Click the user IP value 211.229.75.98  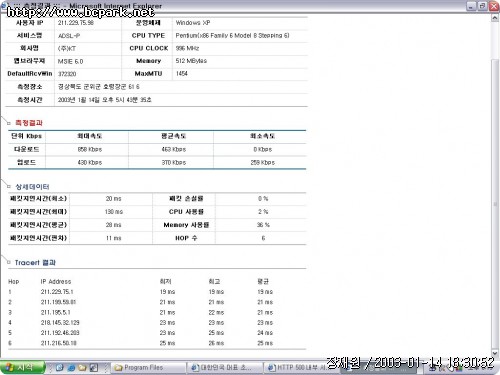[76, 23]
